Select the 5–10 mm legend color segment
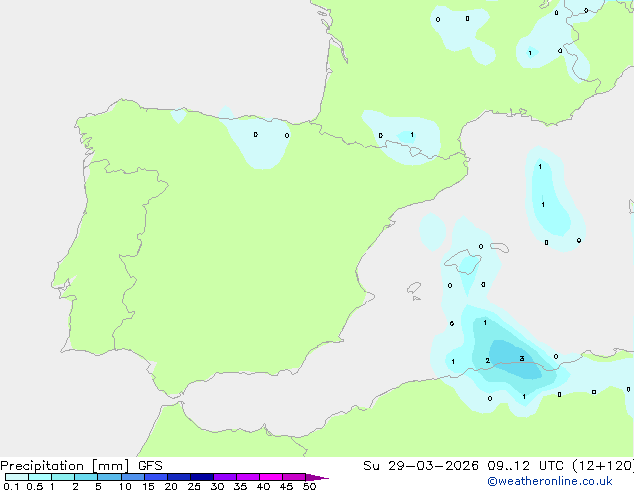This screenshot has width=634, height=490. pos(110,477)
